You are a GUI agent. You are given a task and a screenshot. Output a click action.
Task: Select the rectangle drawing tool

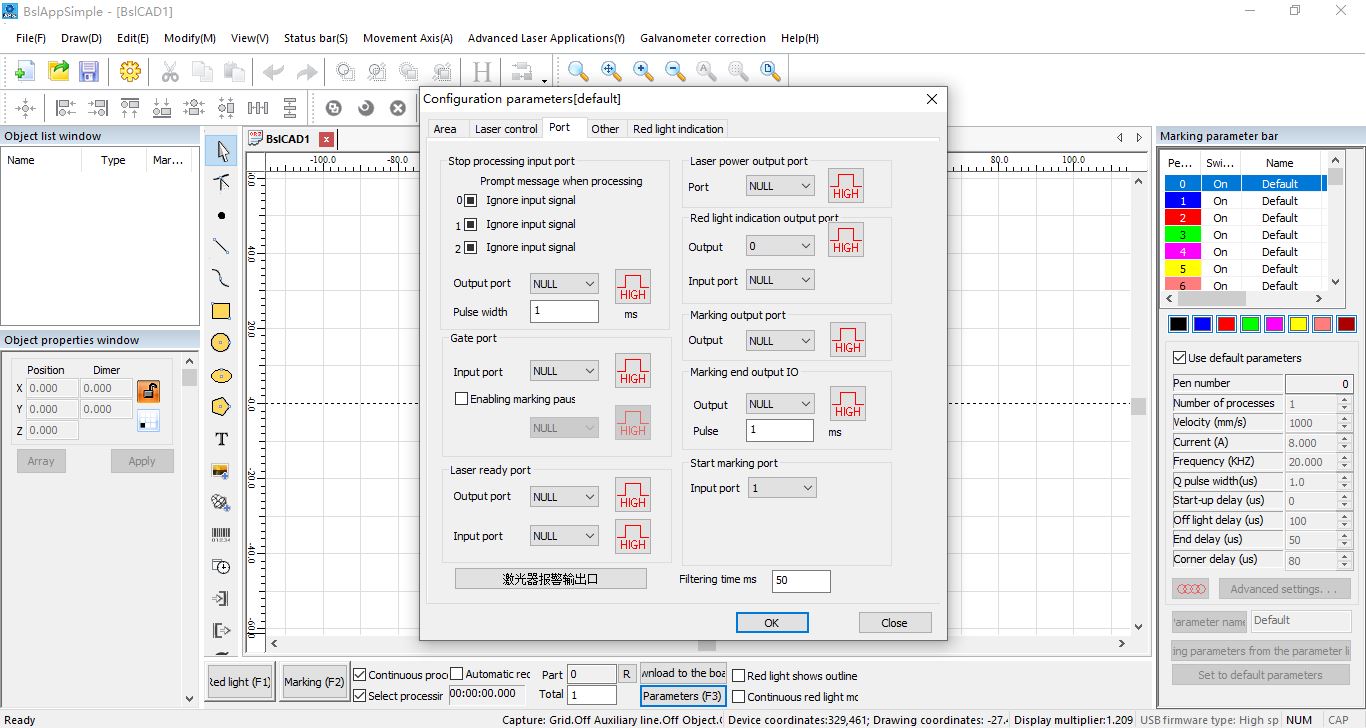(x=221, y=311)
